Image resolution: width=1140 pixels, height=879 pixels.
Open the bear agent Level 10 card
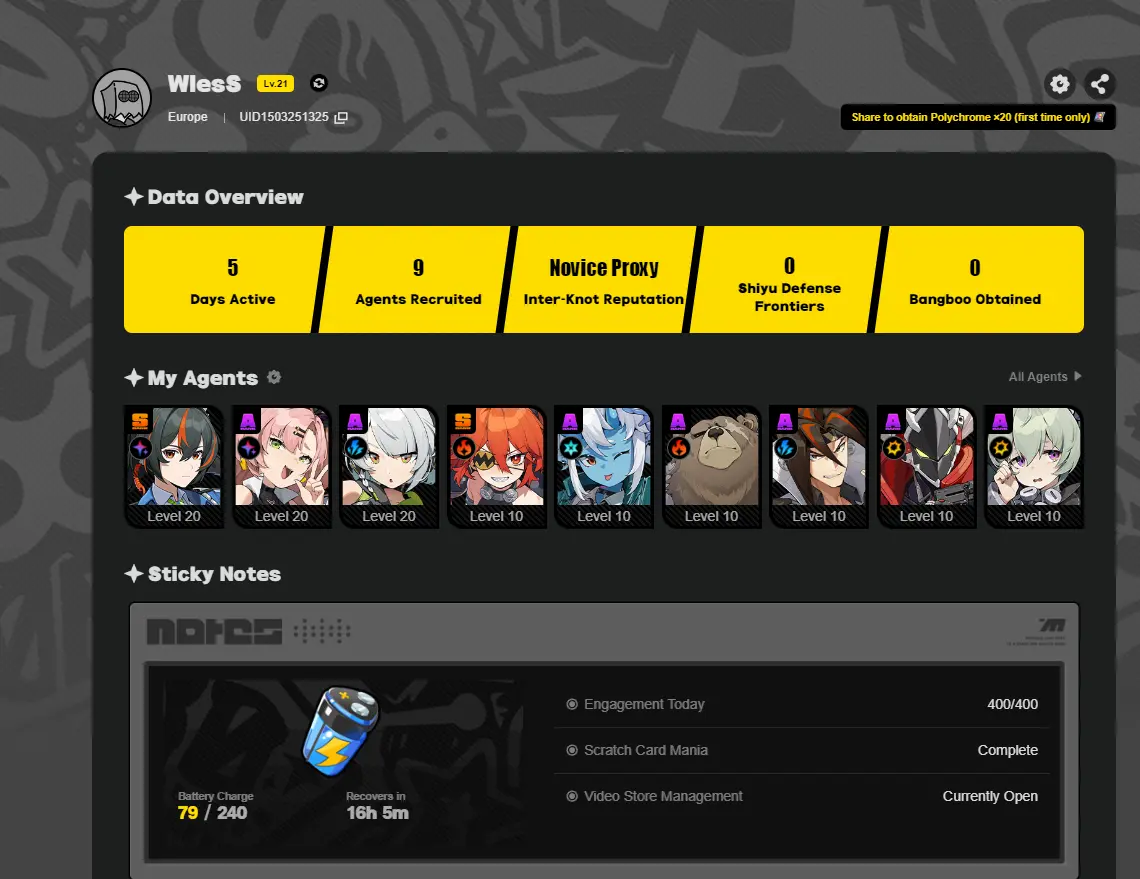pos(712,466)
